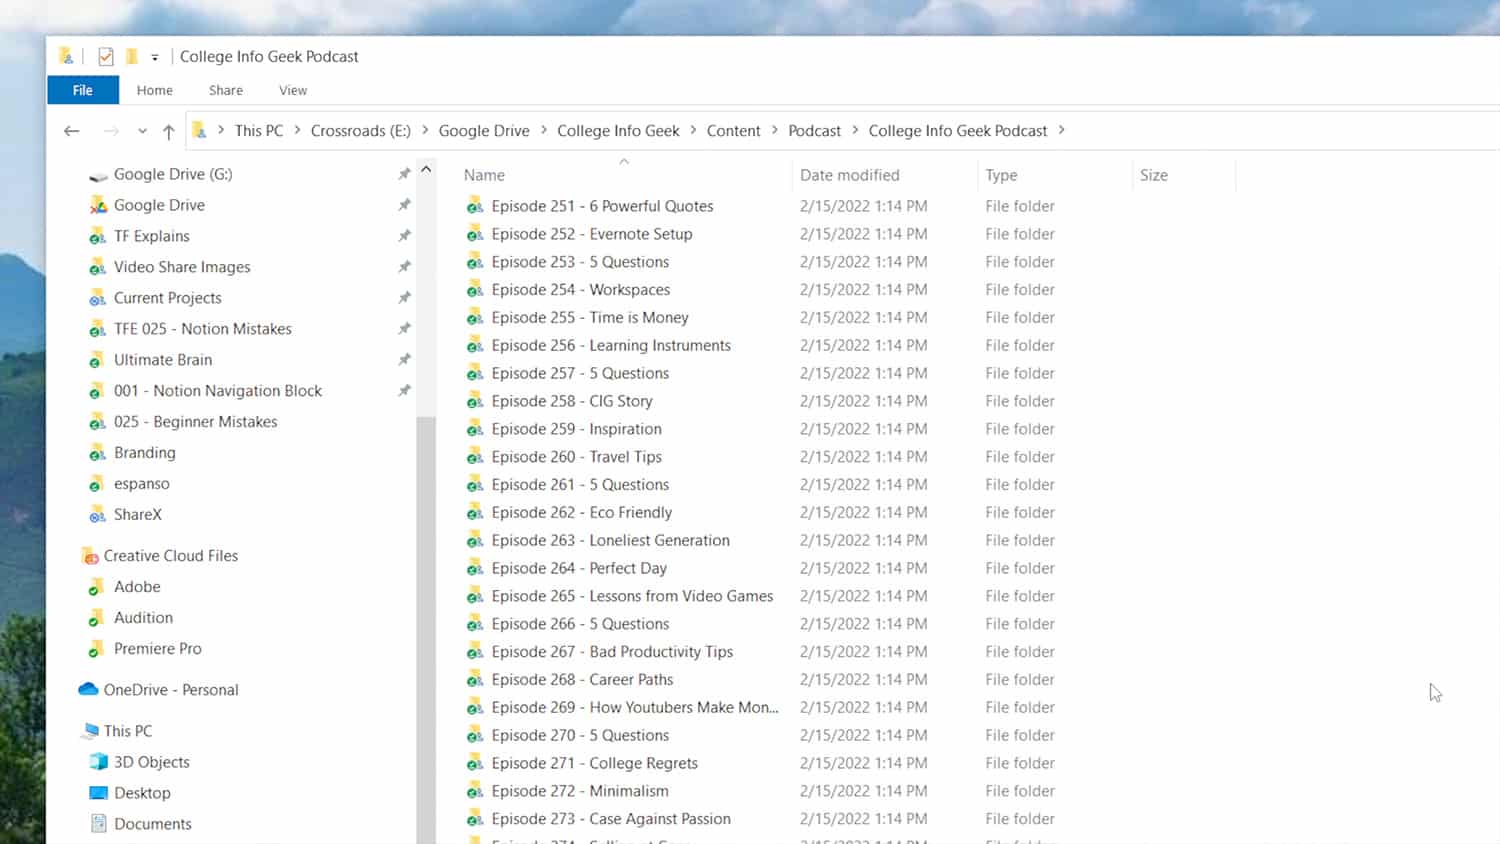The image size is (1500, 844).
Task: Open the Share ribbon tab
Action: 225,90
